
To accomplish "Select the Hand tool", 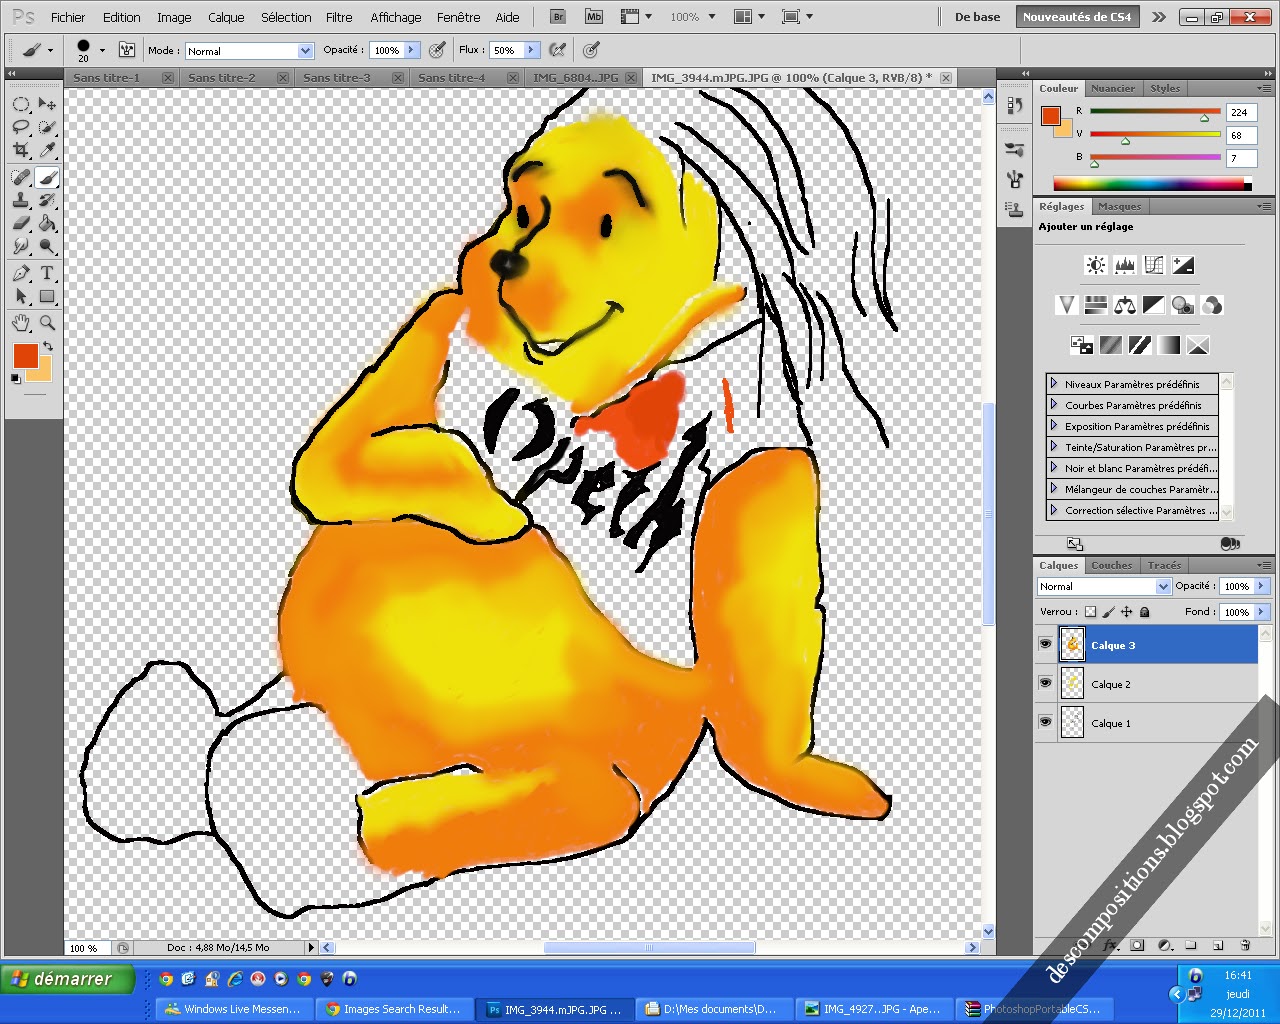I will click(x=21, y=323).
